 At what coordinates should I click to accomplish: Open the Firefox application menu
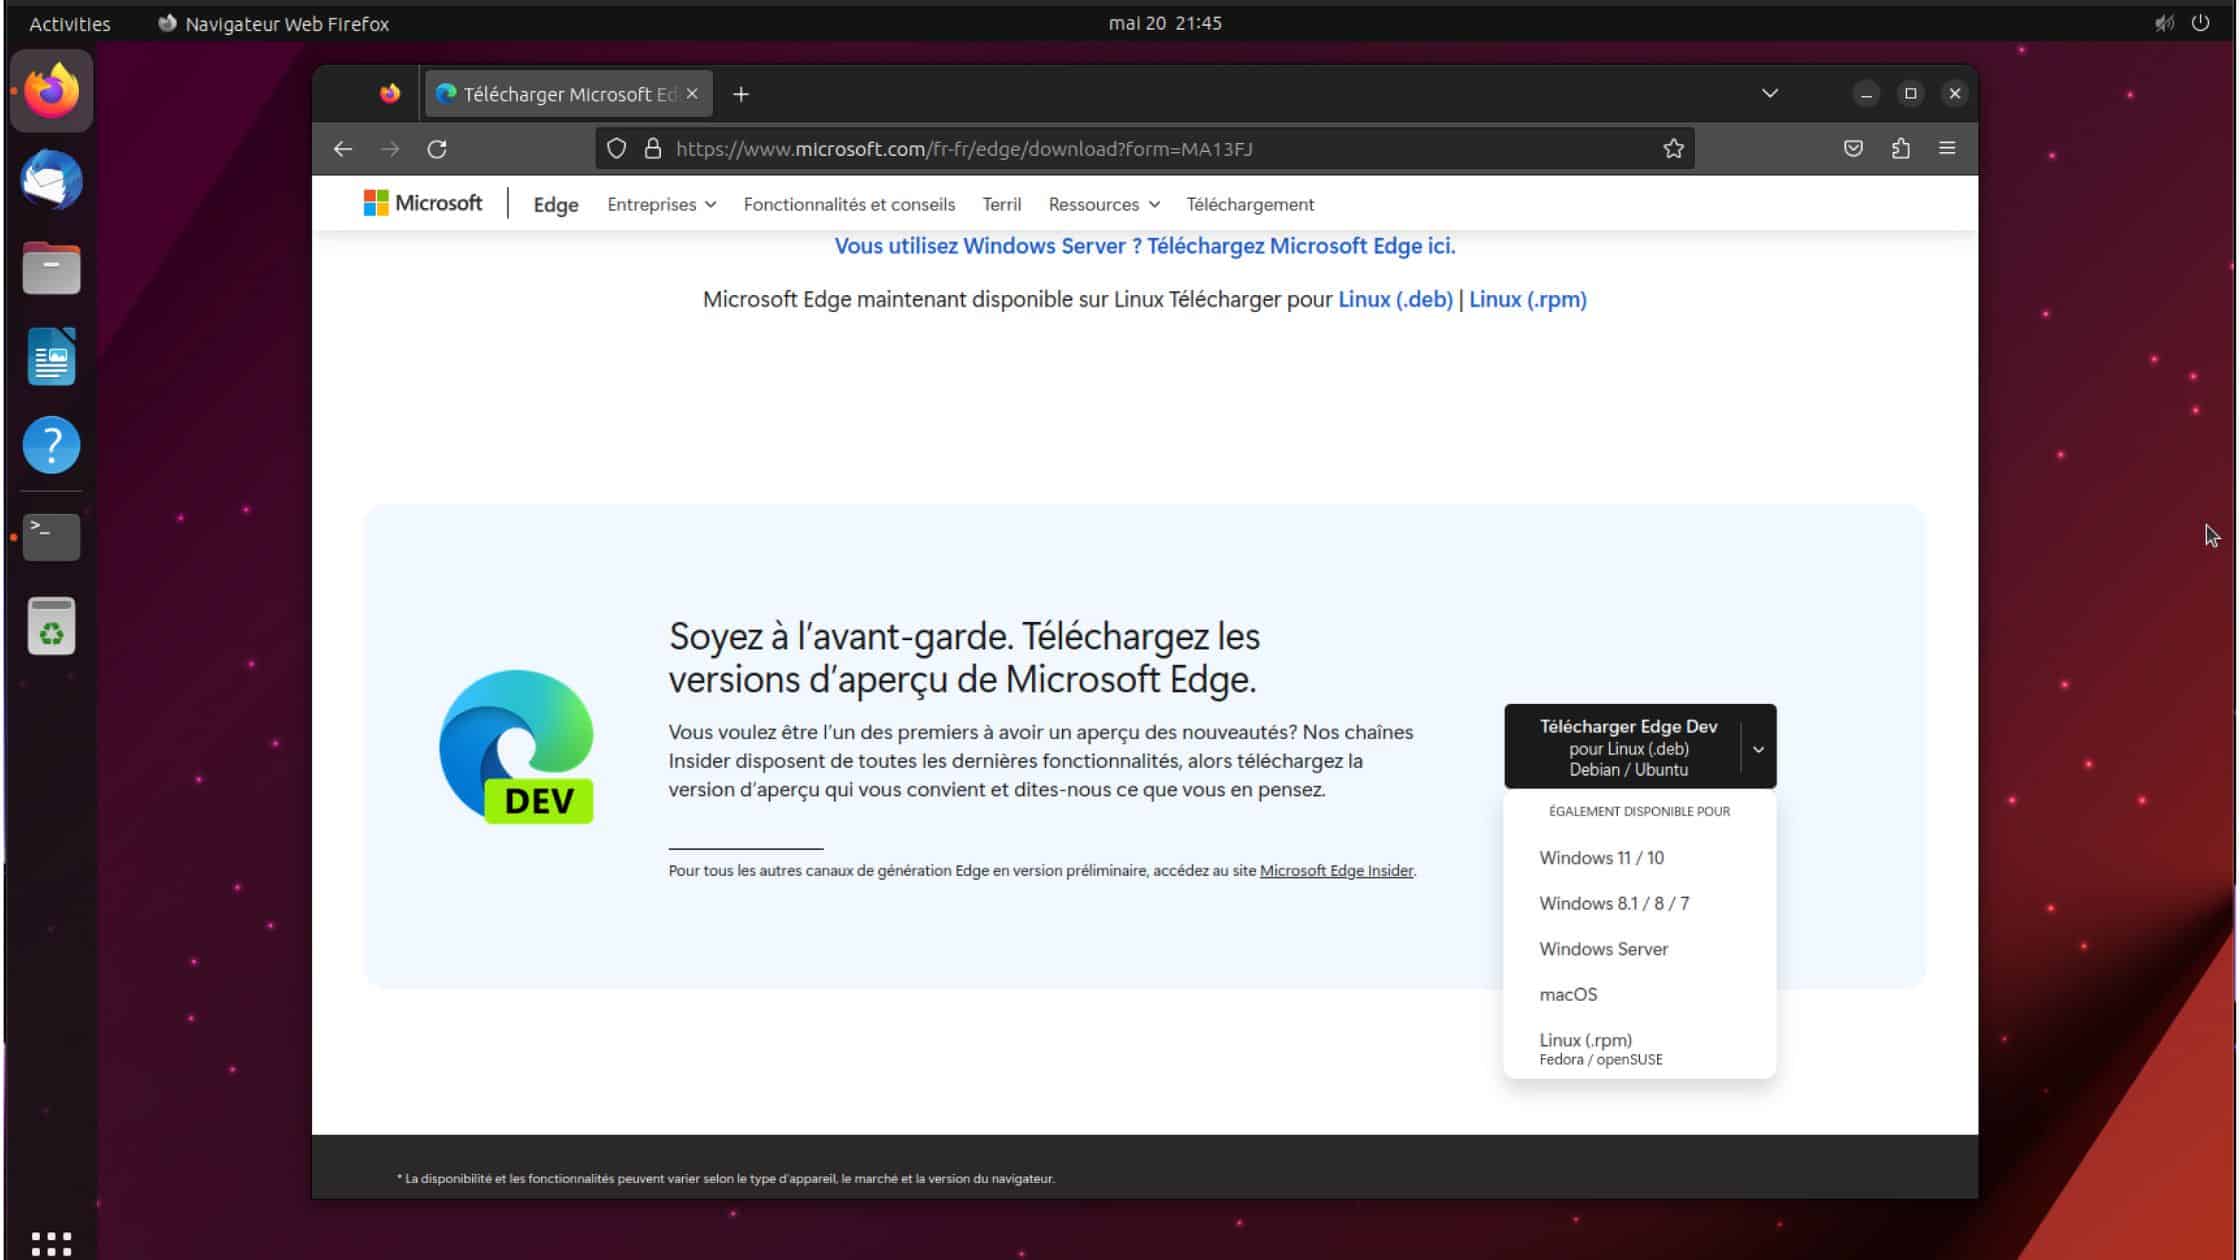[1947, 148]
